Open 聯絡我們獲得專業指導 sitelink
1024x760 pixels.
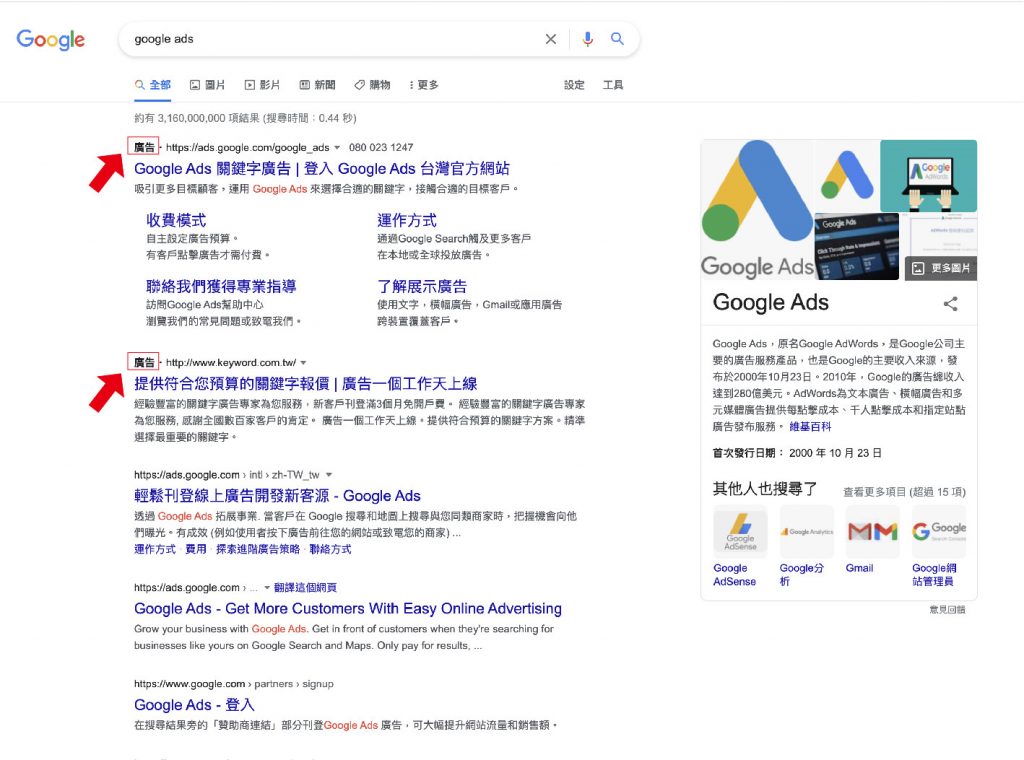[x=221, y=286]
